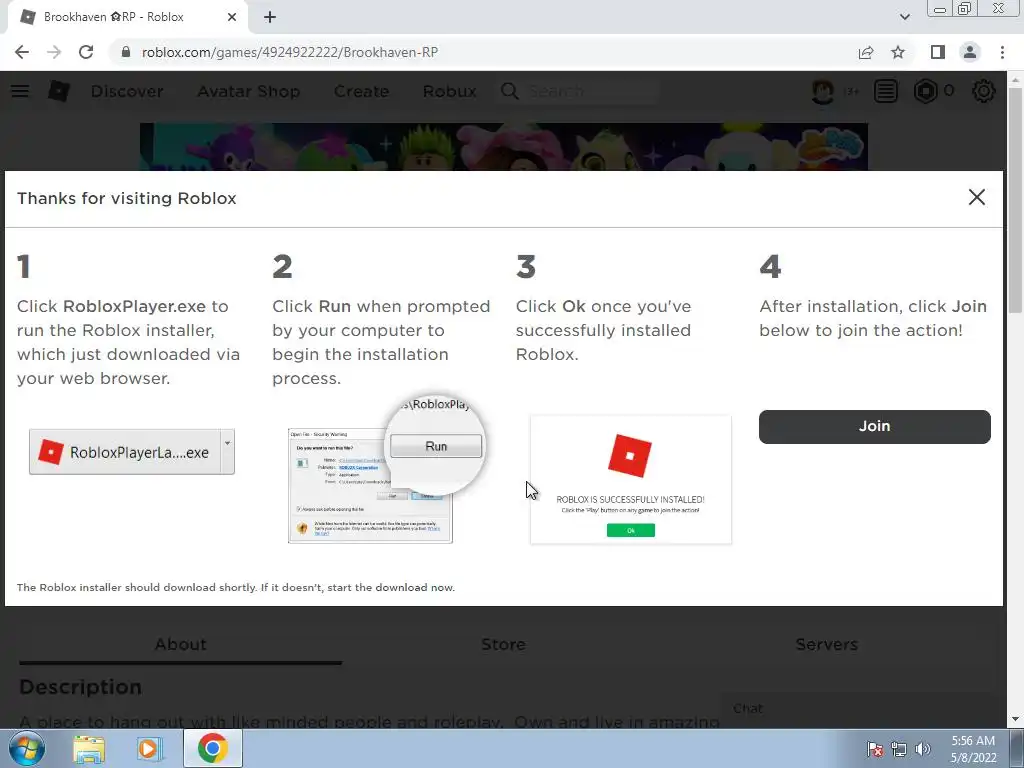Image resolution: width=1024 pixels, height=768 pixels.
Task: Click the Chrome taskbar icon
Action: [x=213, y=748]
